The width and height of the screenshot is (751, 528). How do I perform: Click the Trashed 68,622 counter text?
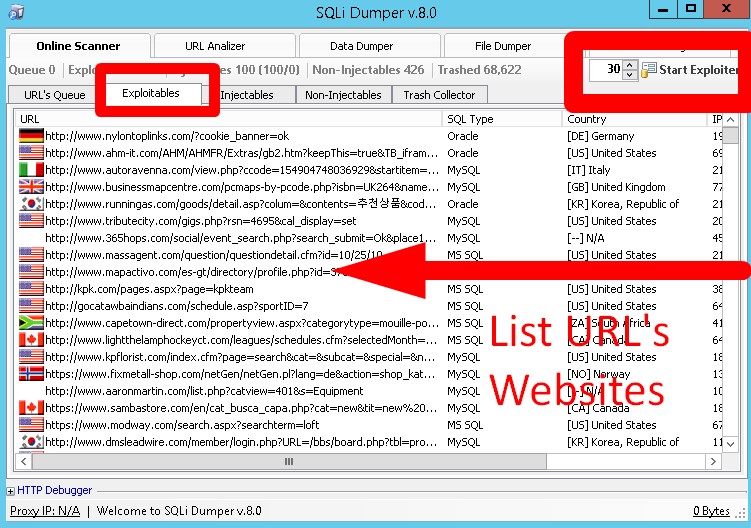[479, 70]
